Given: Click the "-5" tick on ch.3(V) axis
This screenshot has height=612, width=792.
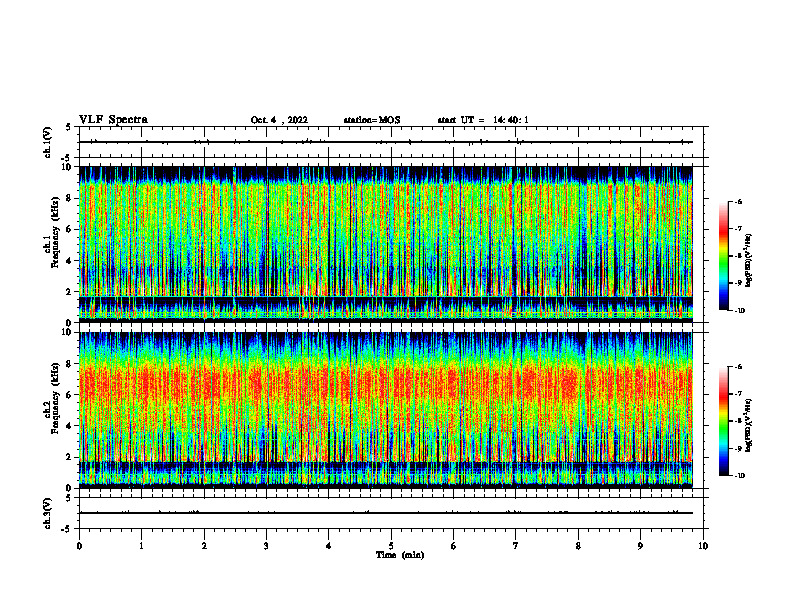Looking at the screenshot, I should pyautogui.click(x=67, y=529).
